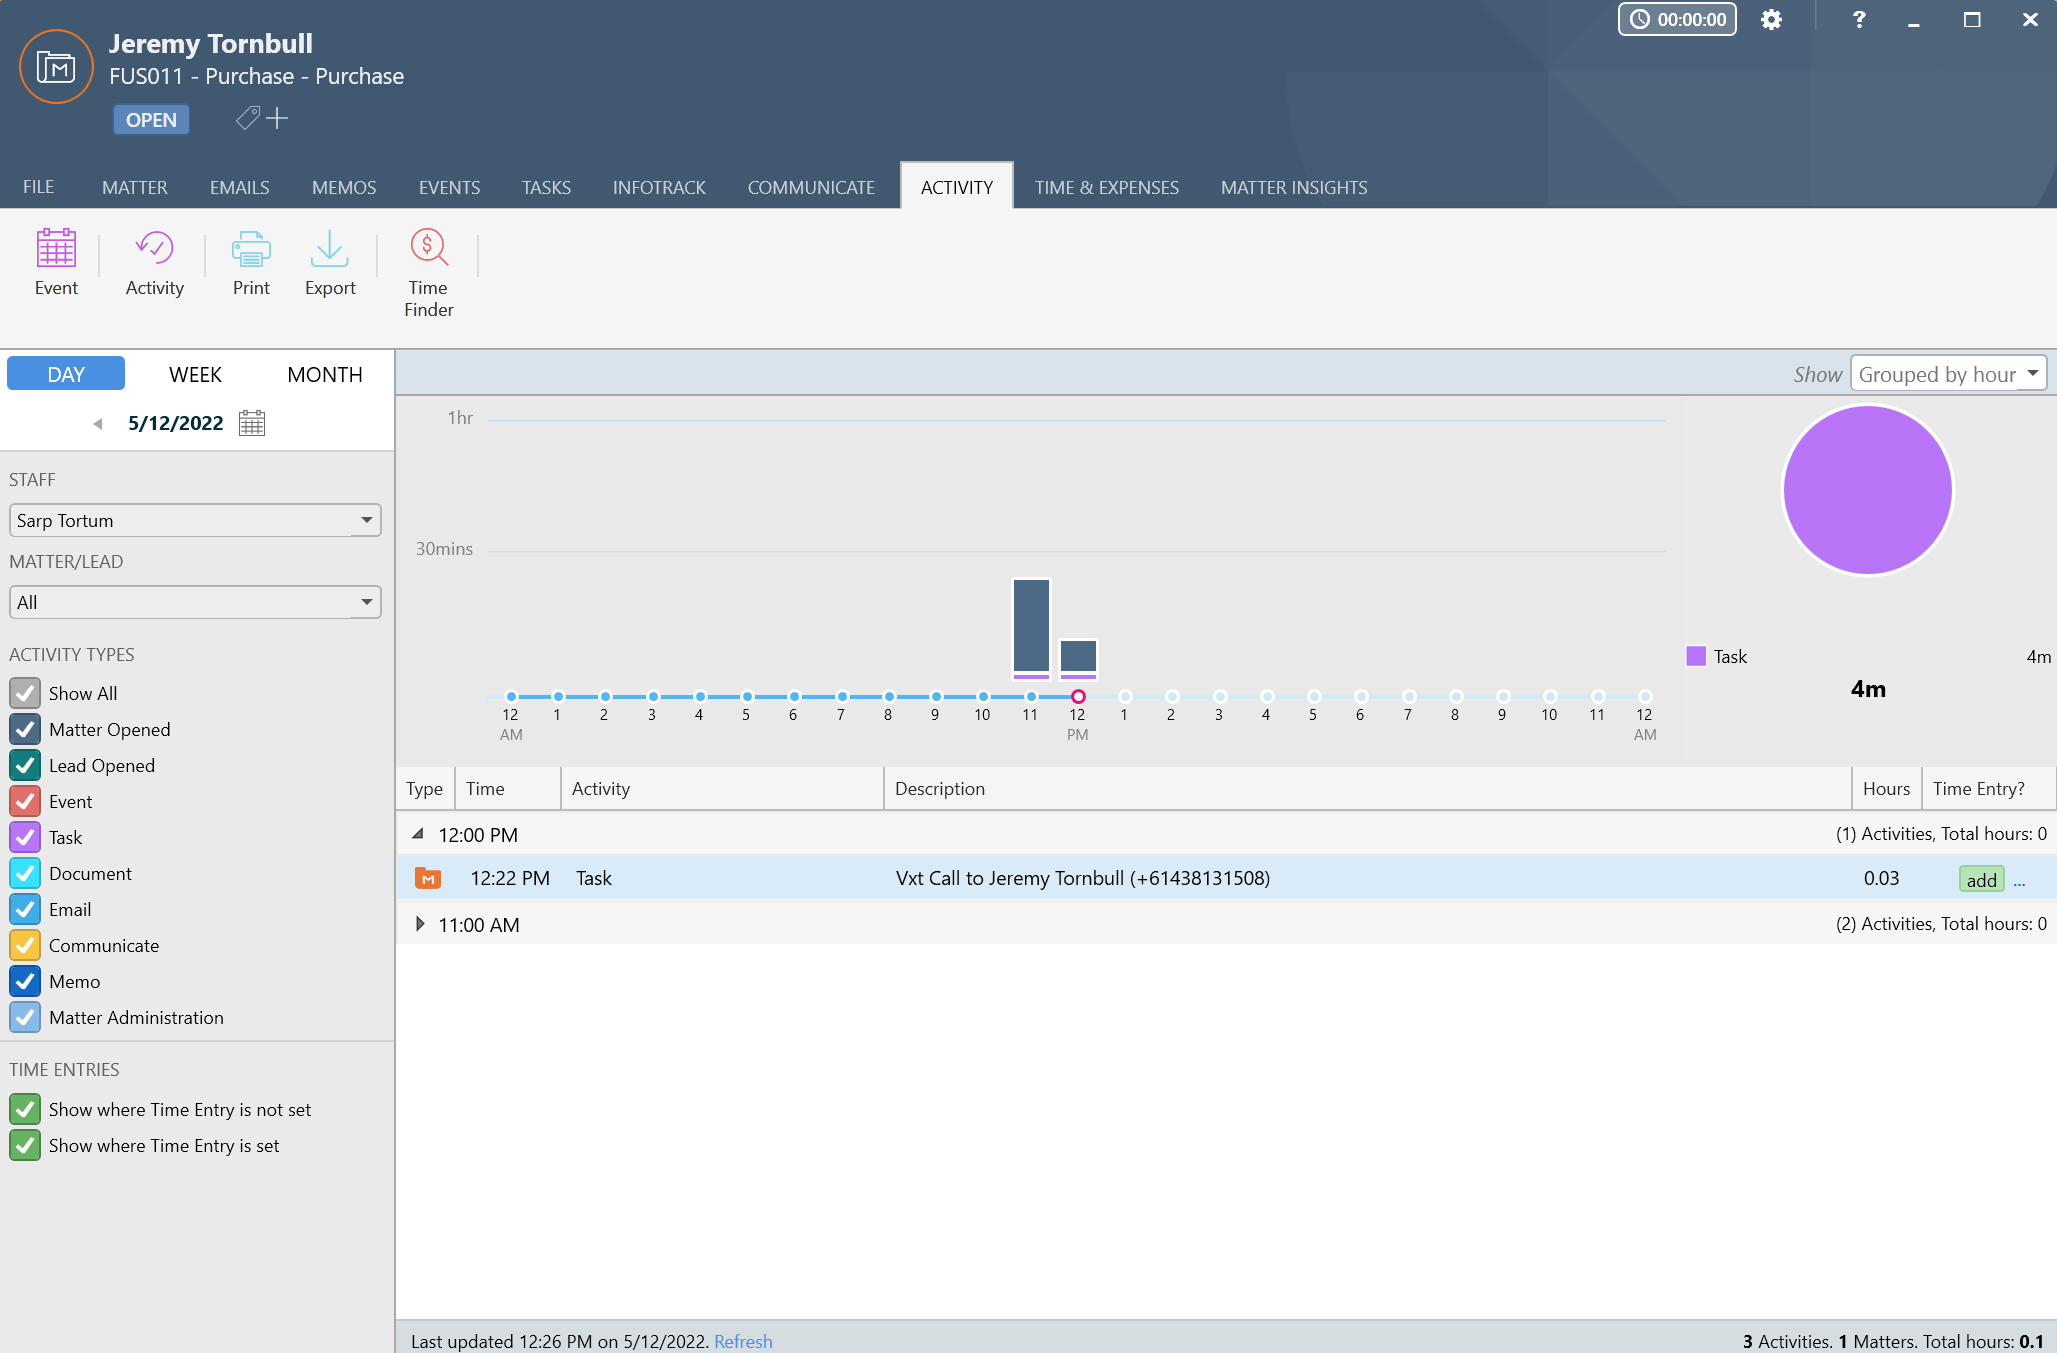This screenshot has width=2057, height=1353.
Task: Open the Staff dropdown showing Sarp Tortum
Action: point(195,520)
